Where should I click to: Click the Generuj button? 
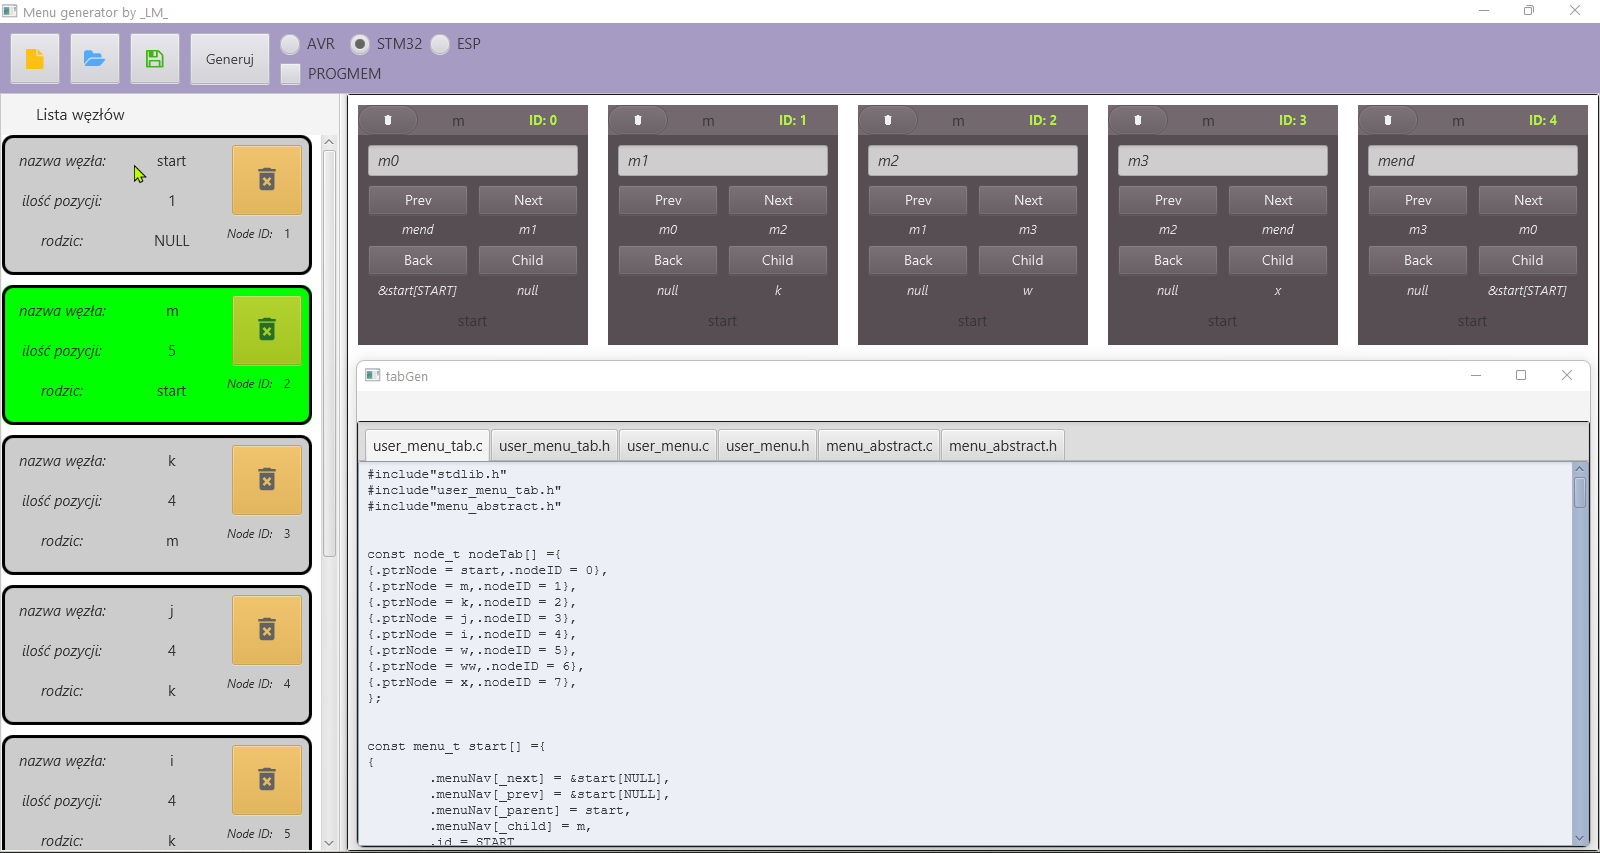click(230, 59)
